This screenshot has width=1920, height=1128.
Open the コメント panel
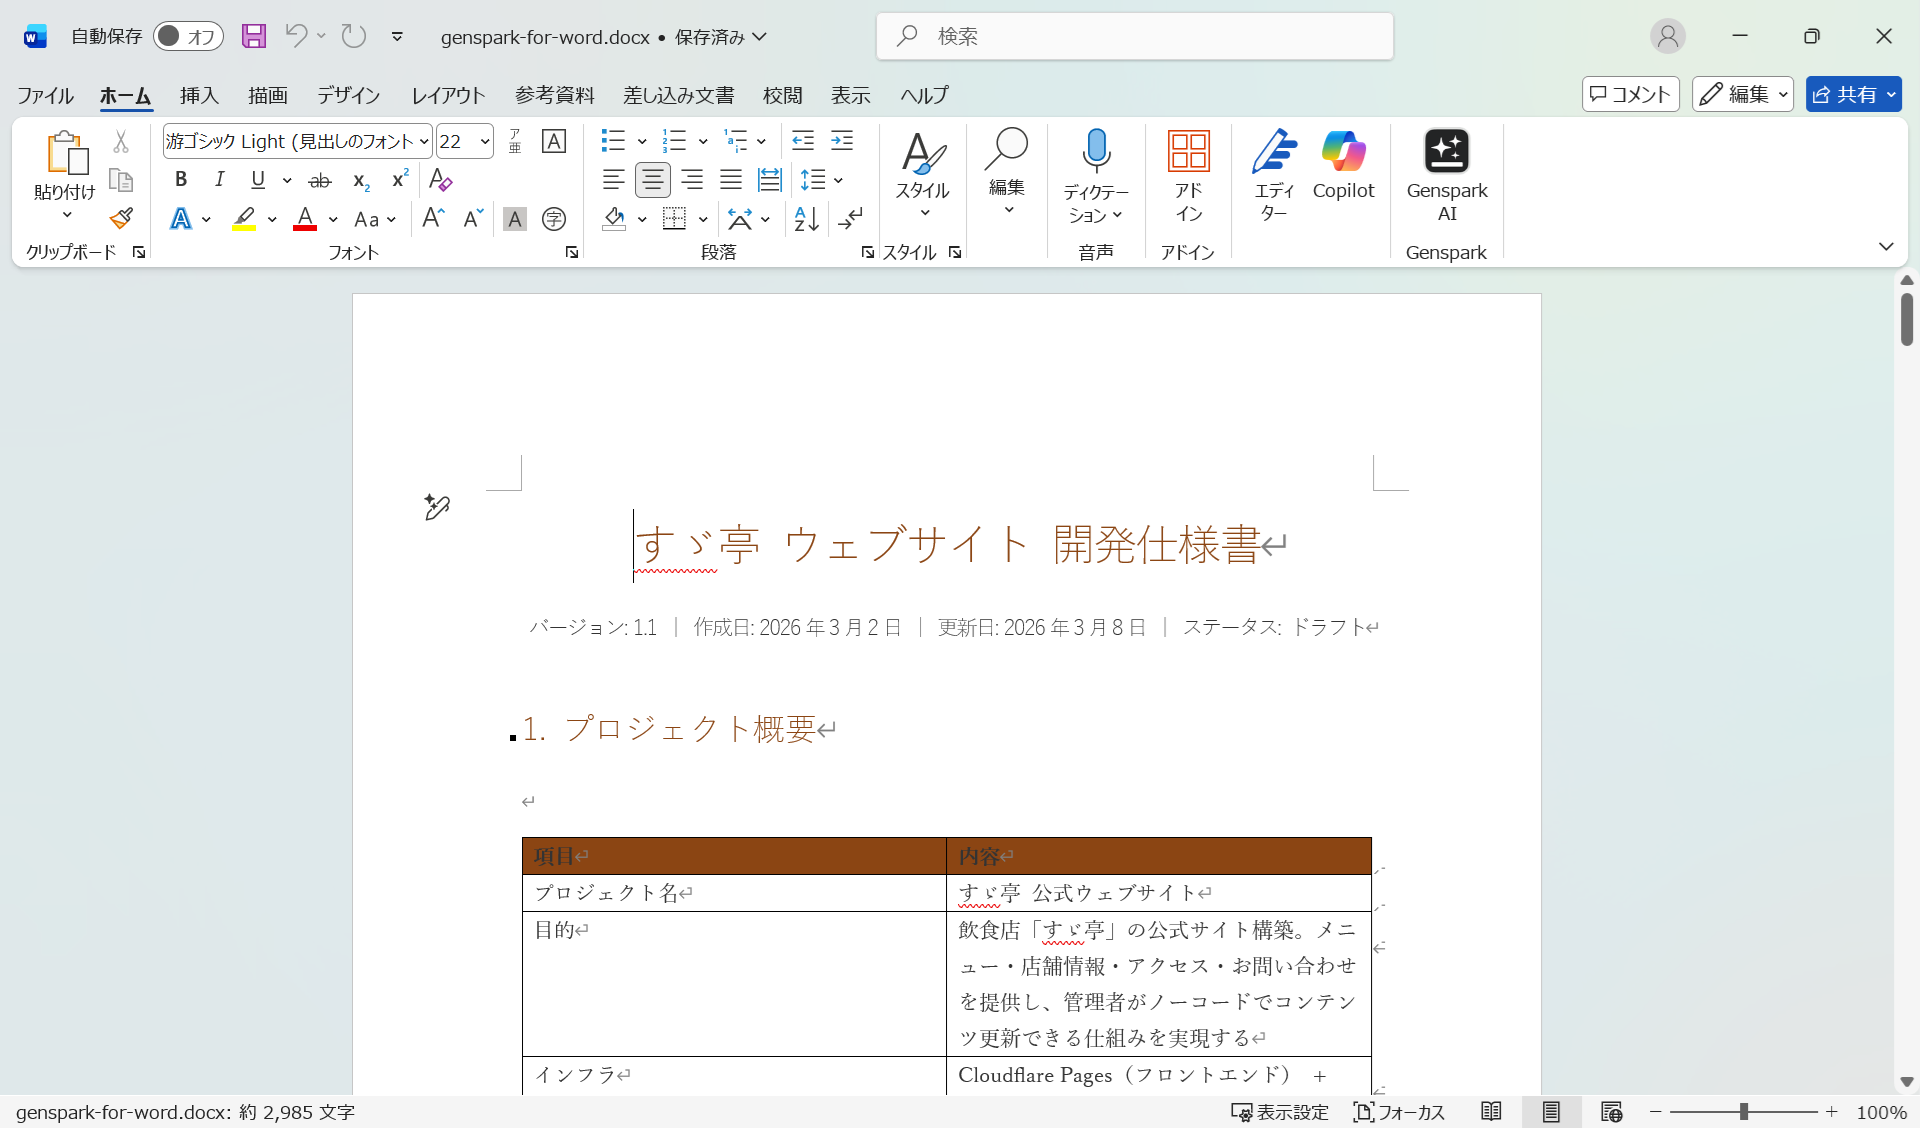click(1630, 94)
